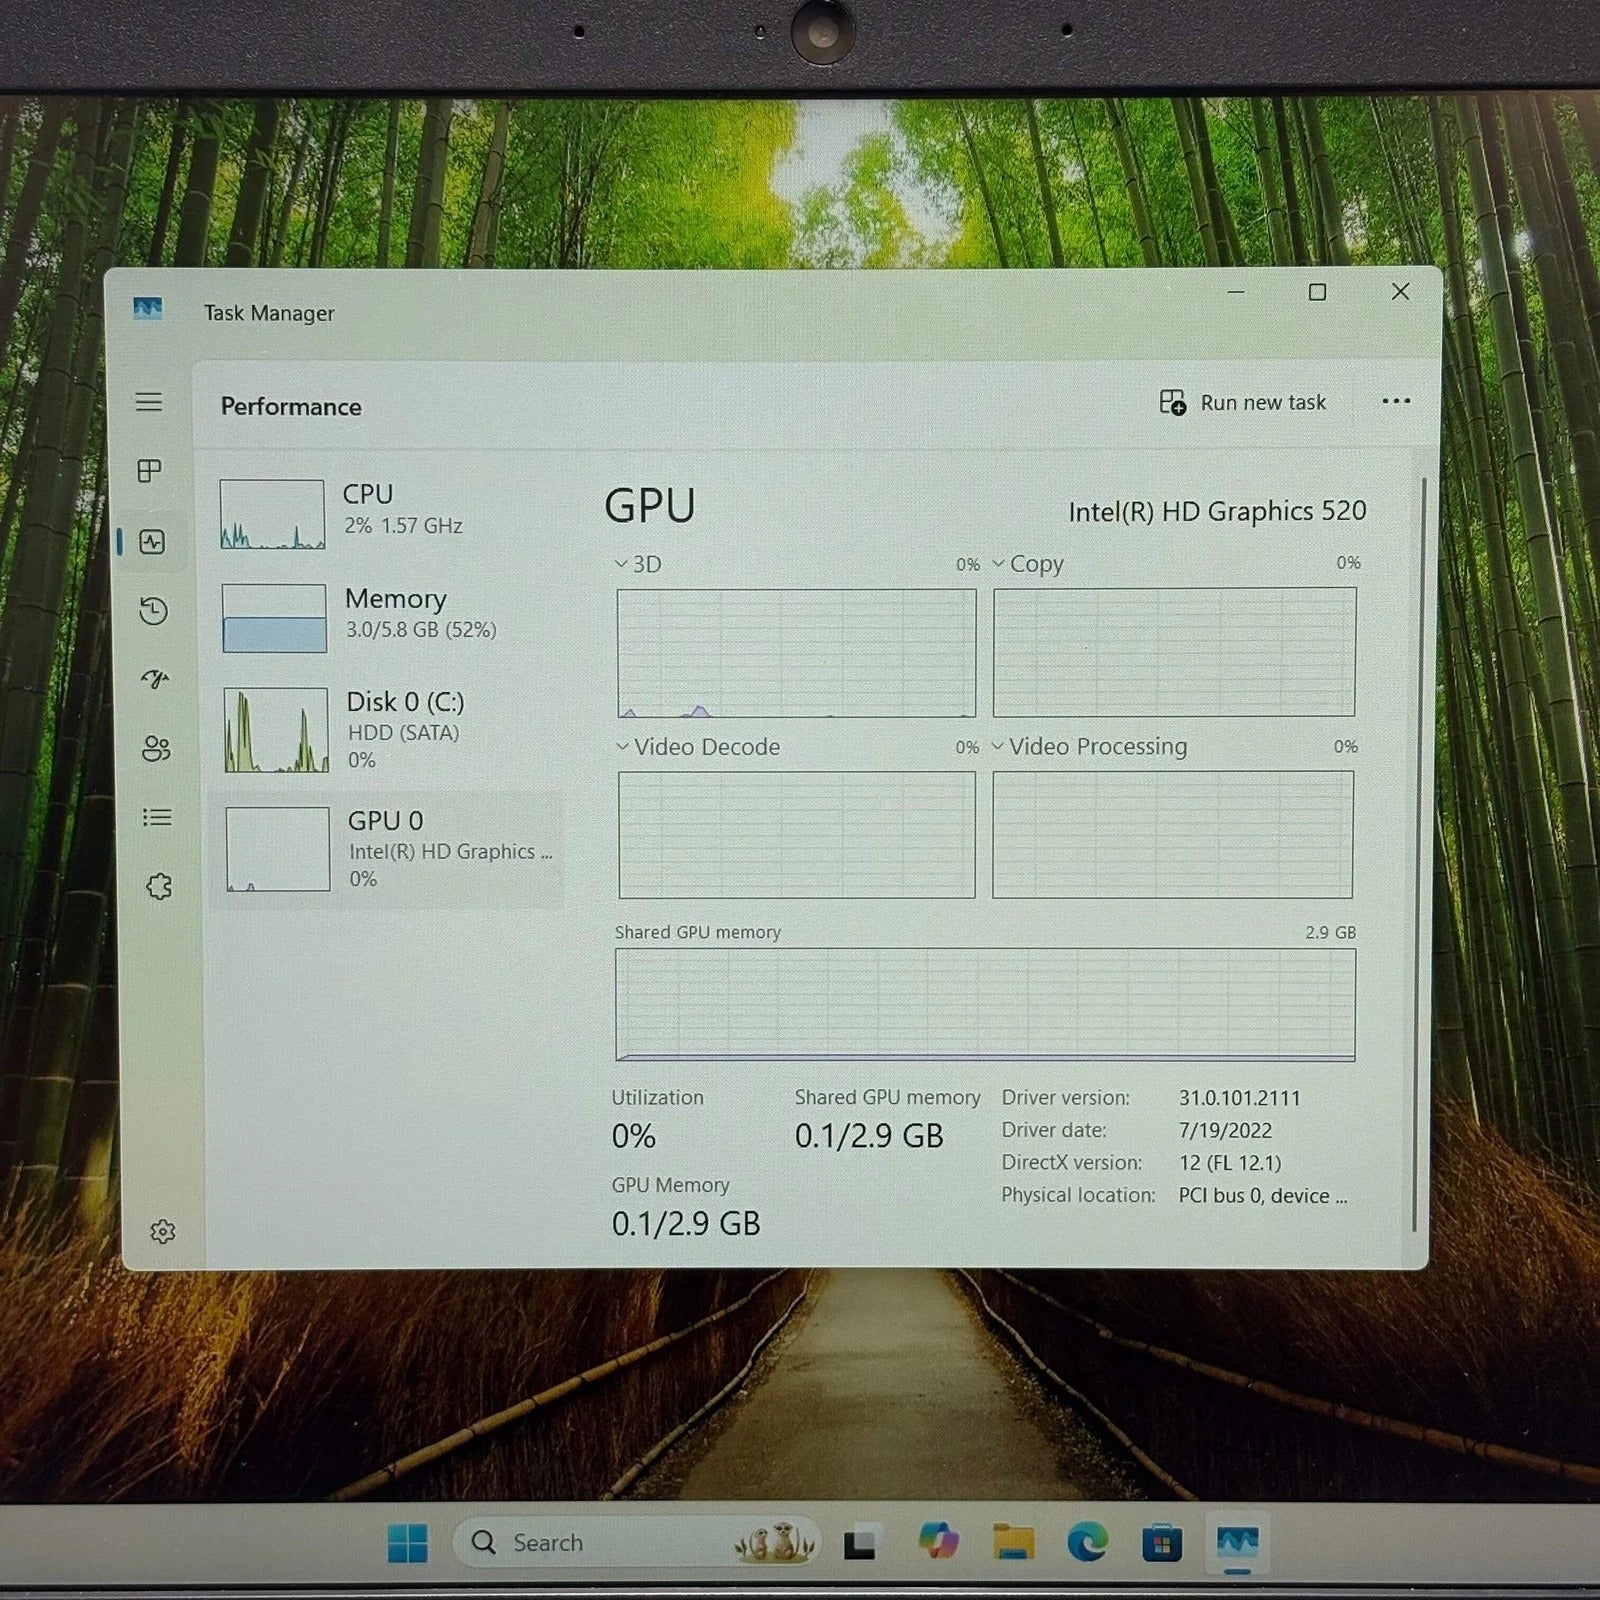The width and height of the screenshot is (1600, 1600).
Task: Open the Details page icon
Action: [x=157, y=818]
